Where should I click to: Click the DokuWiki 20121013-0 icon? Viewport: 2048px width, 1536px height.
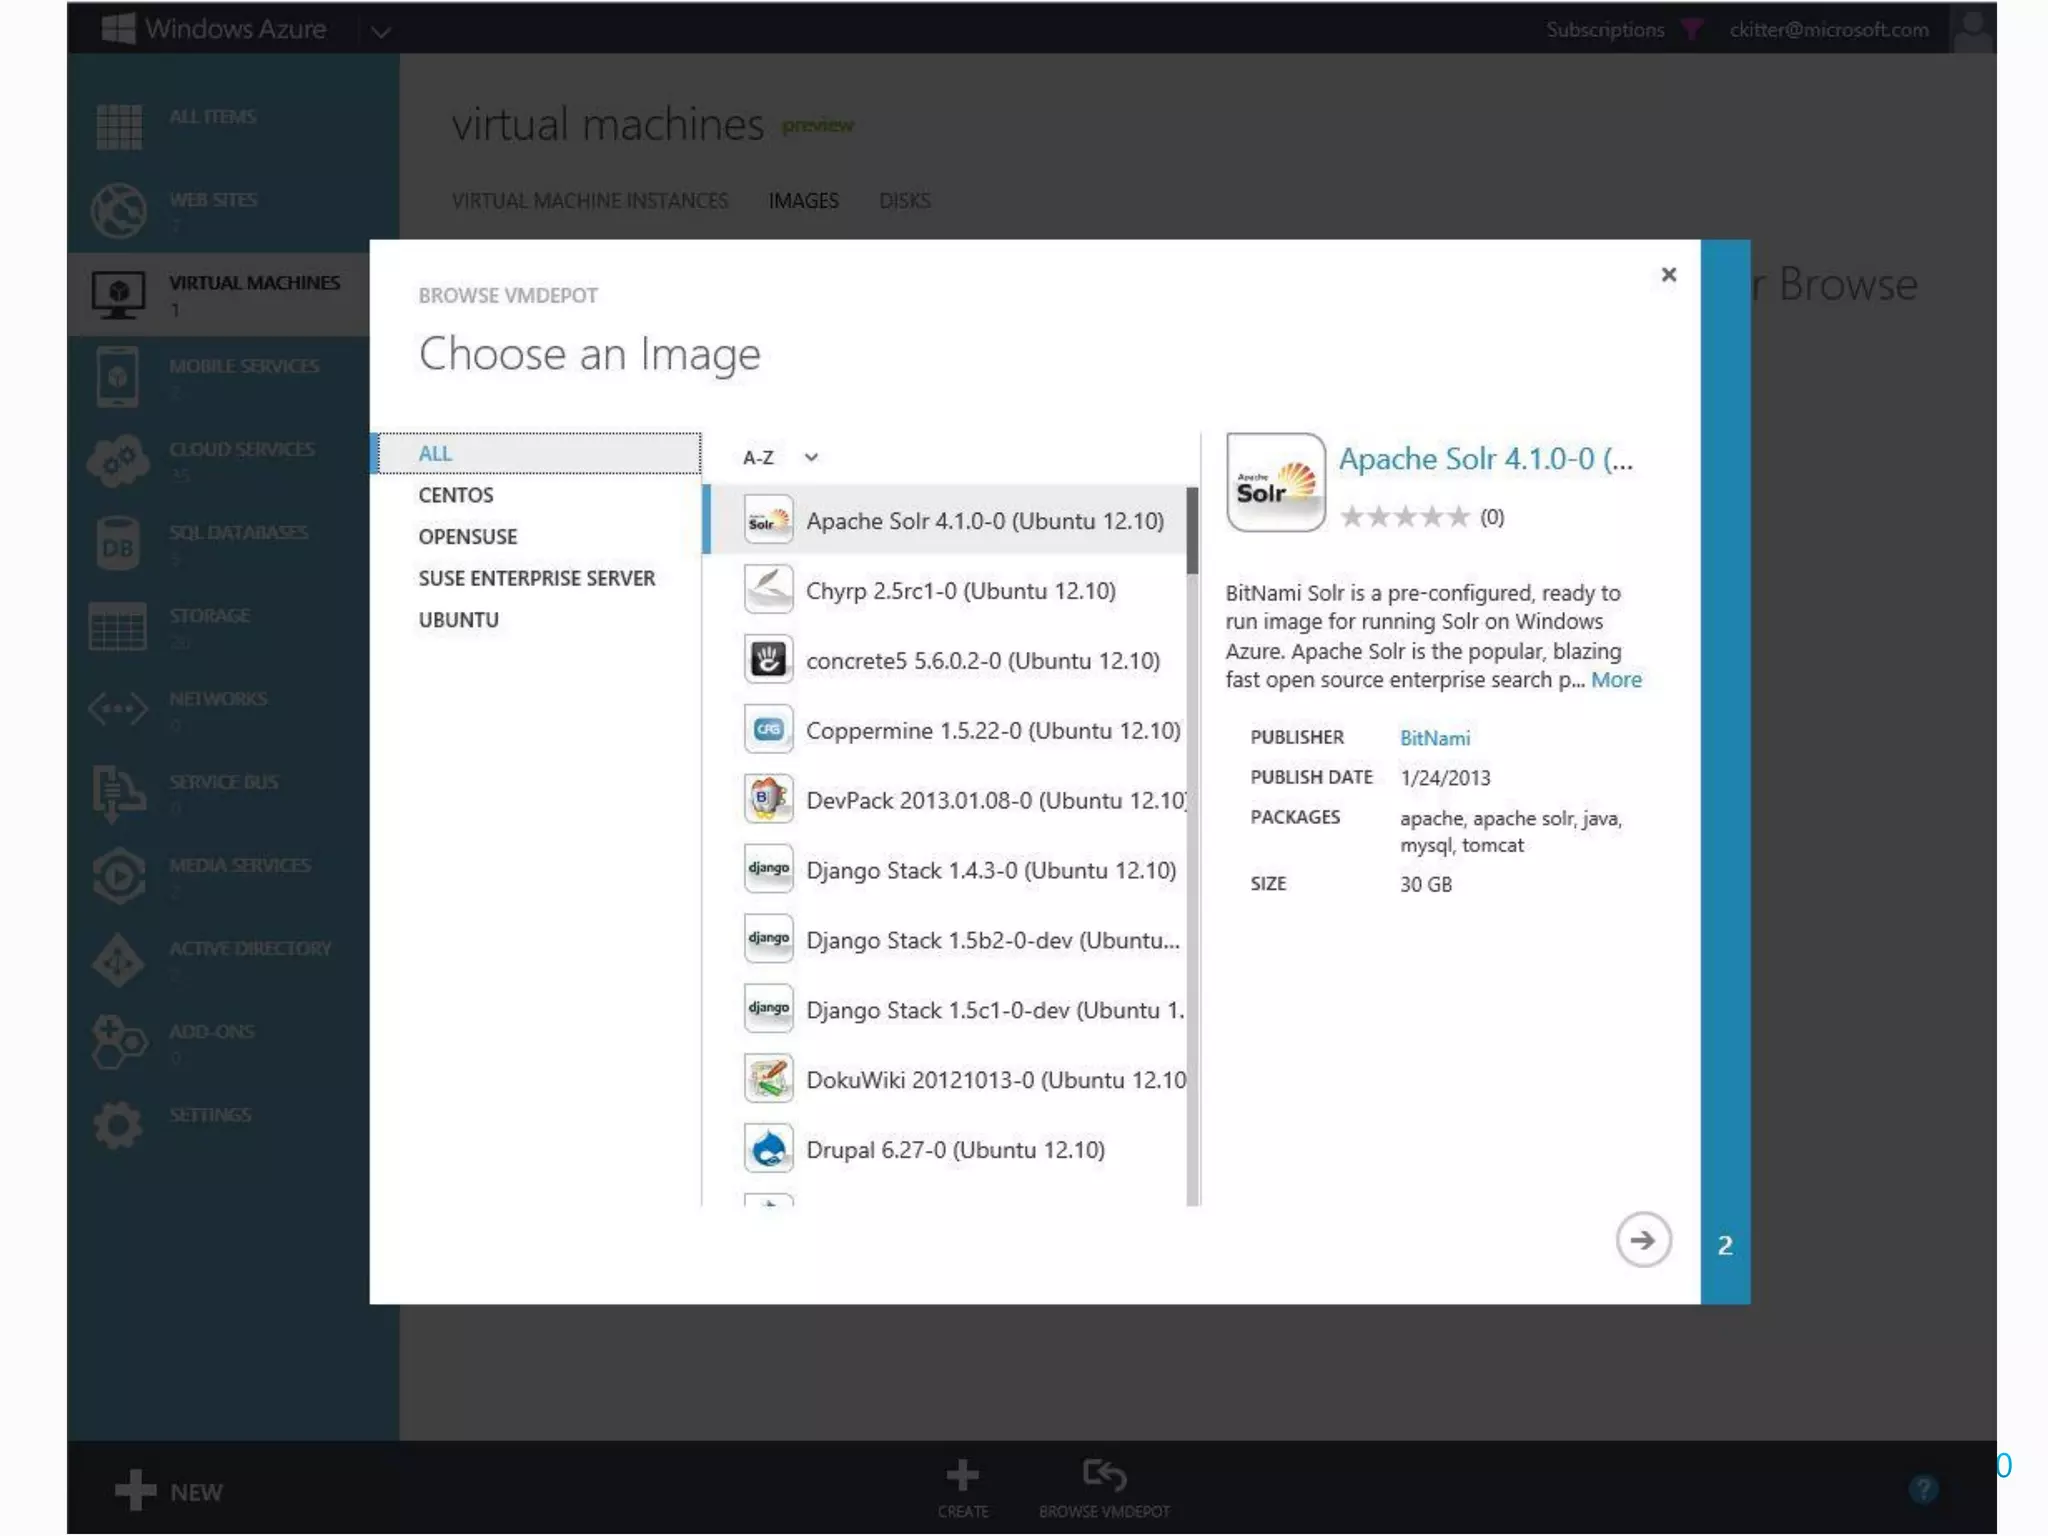(768, 1079)
